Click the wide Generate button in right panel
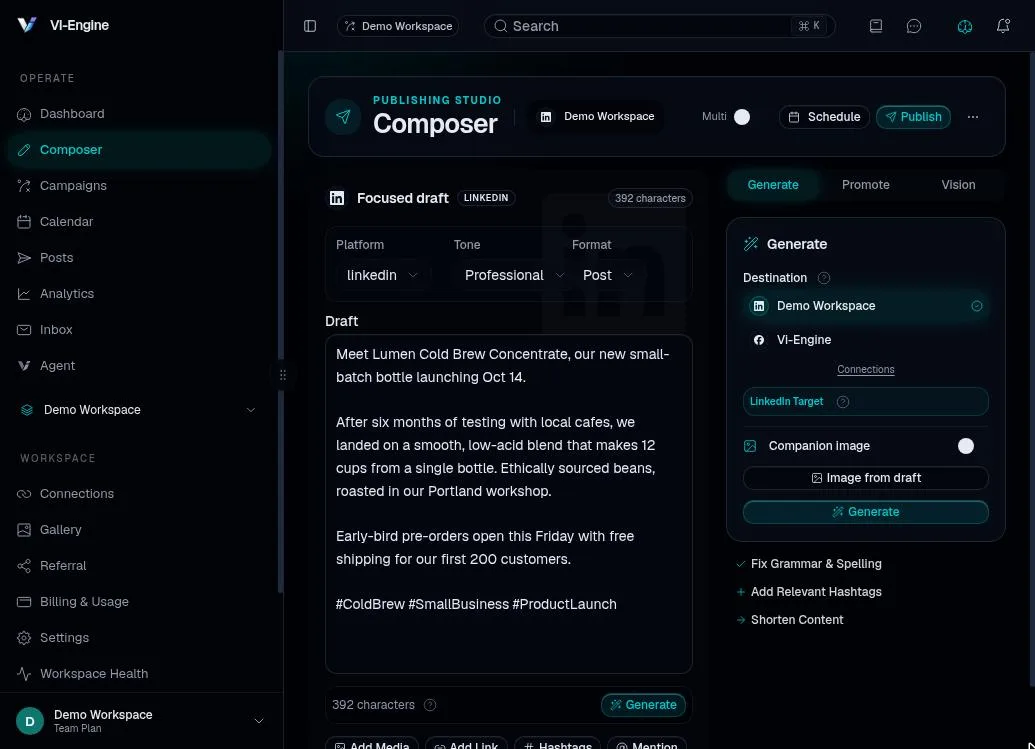This screenshot has width=1035, height=749. [x=865, y=512]
